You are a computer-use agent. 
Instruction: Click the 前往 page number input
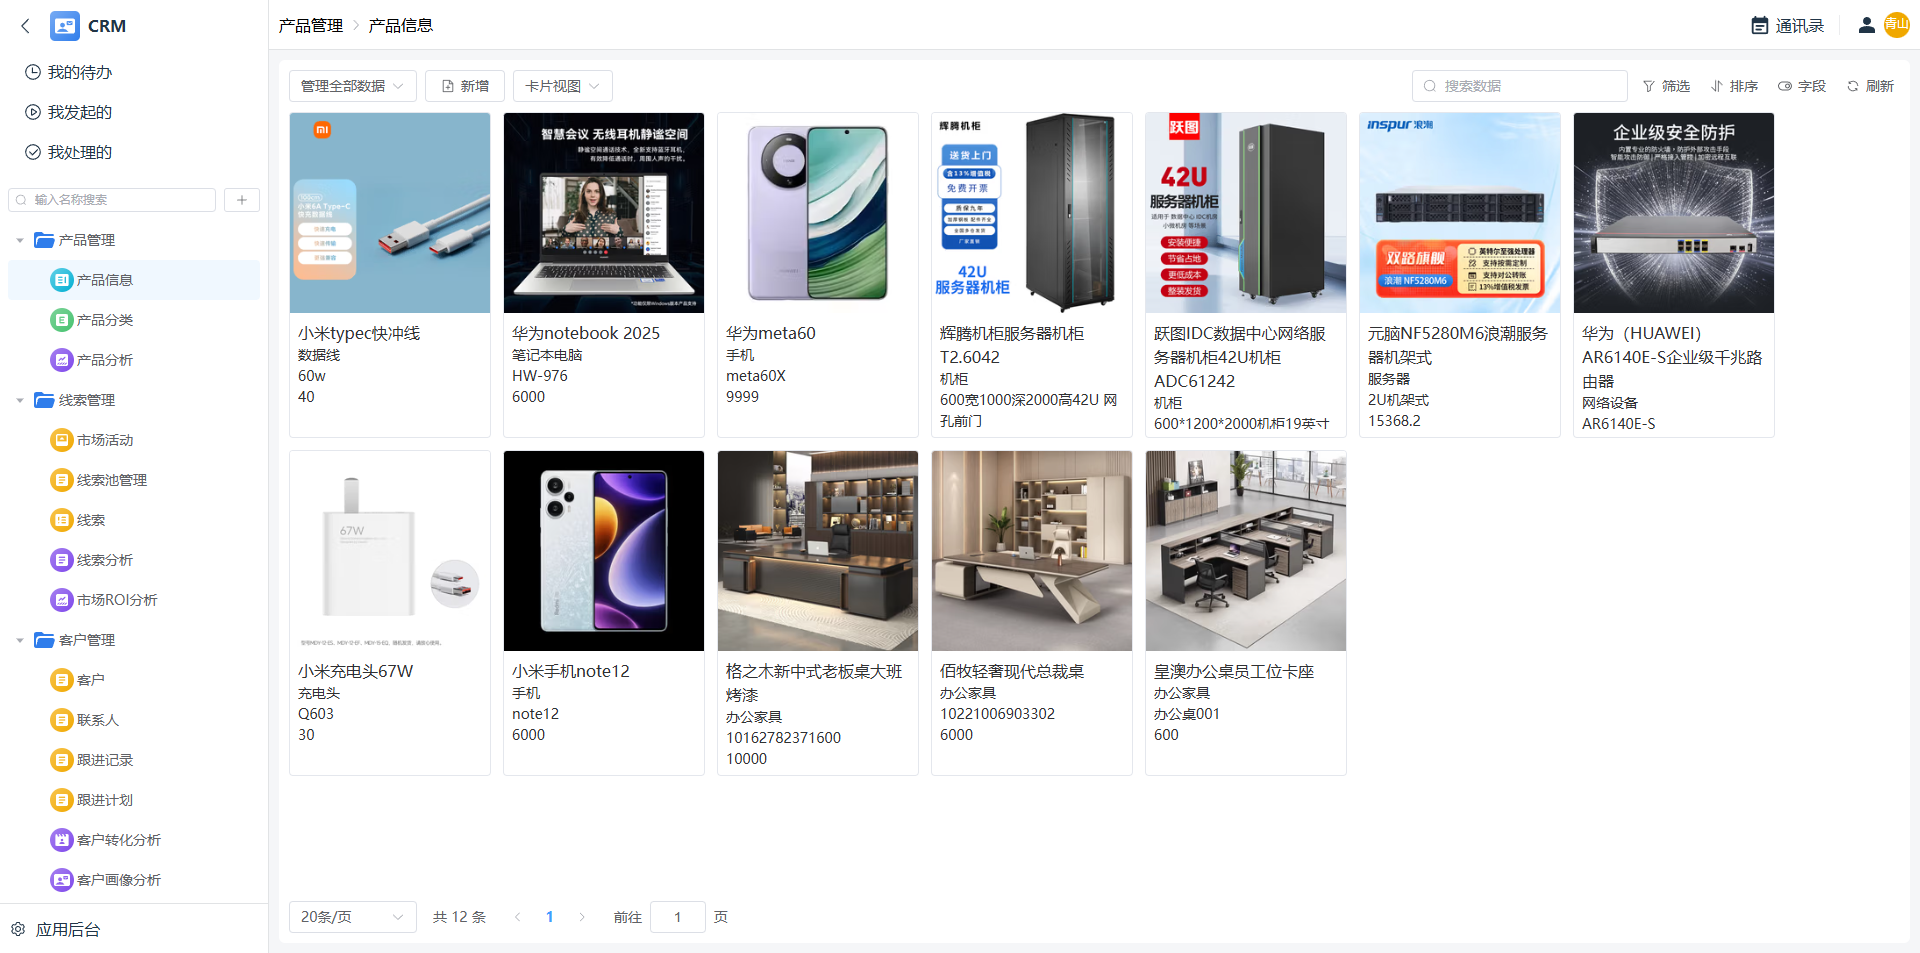(x=678, y=917)
